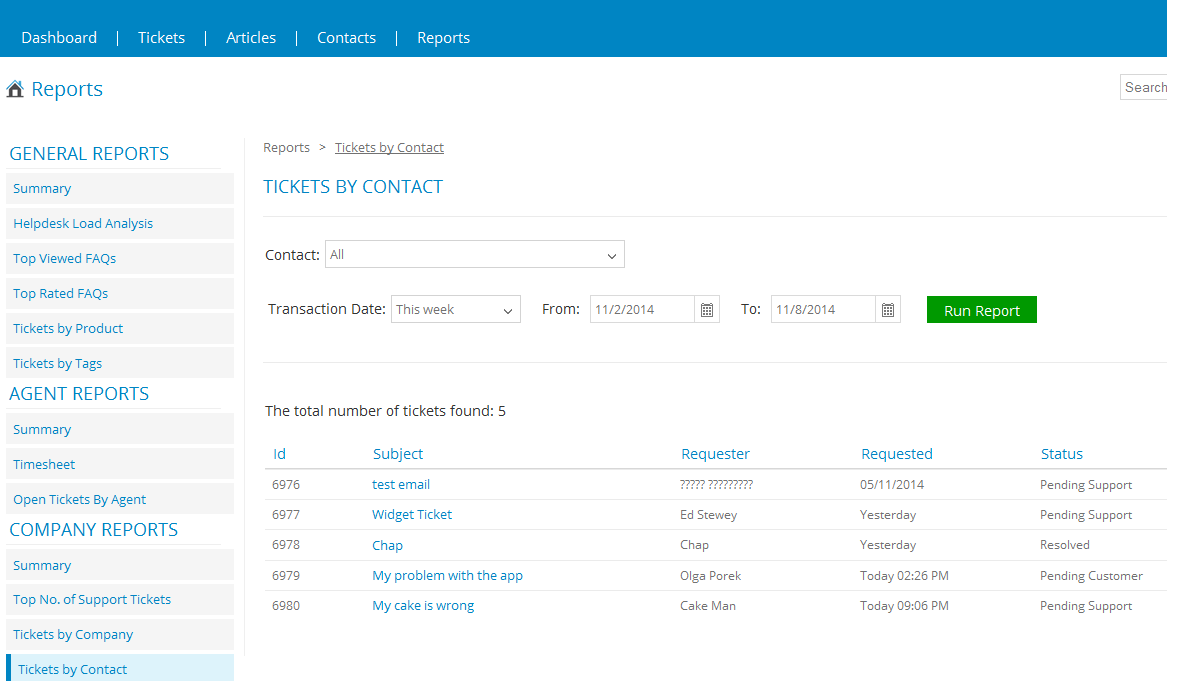Open Tickets by Tags report
Screen dimensions: 1186x681
coord(120,363)
